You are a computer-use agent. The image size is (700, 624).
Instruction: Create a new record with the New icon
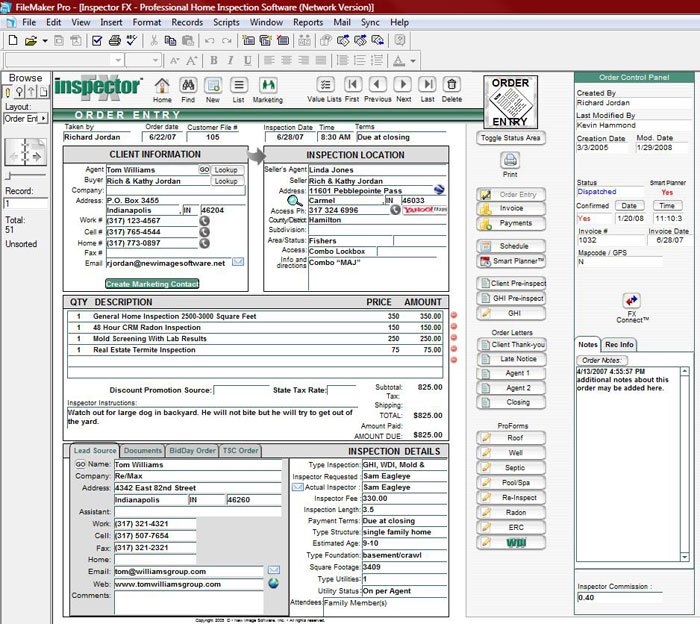(x=213, y=86)
